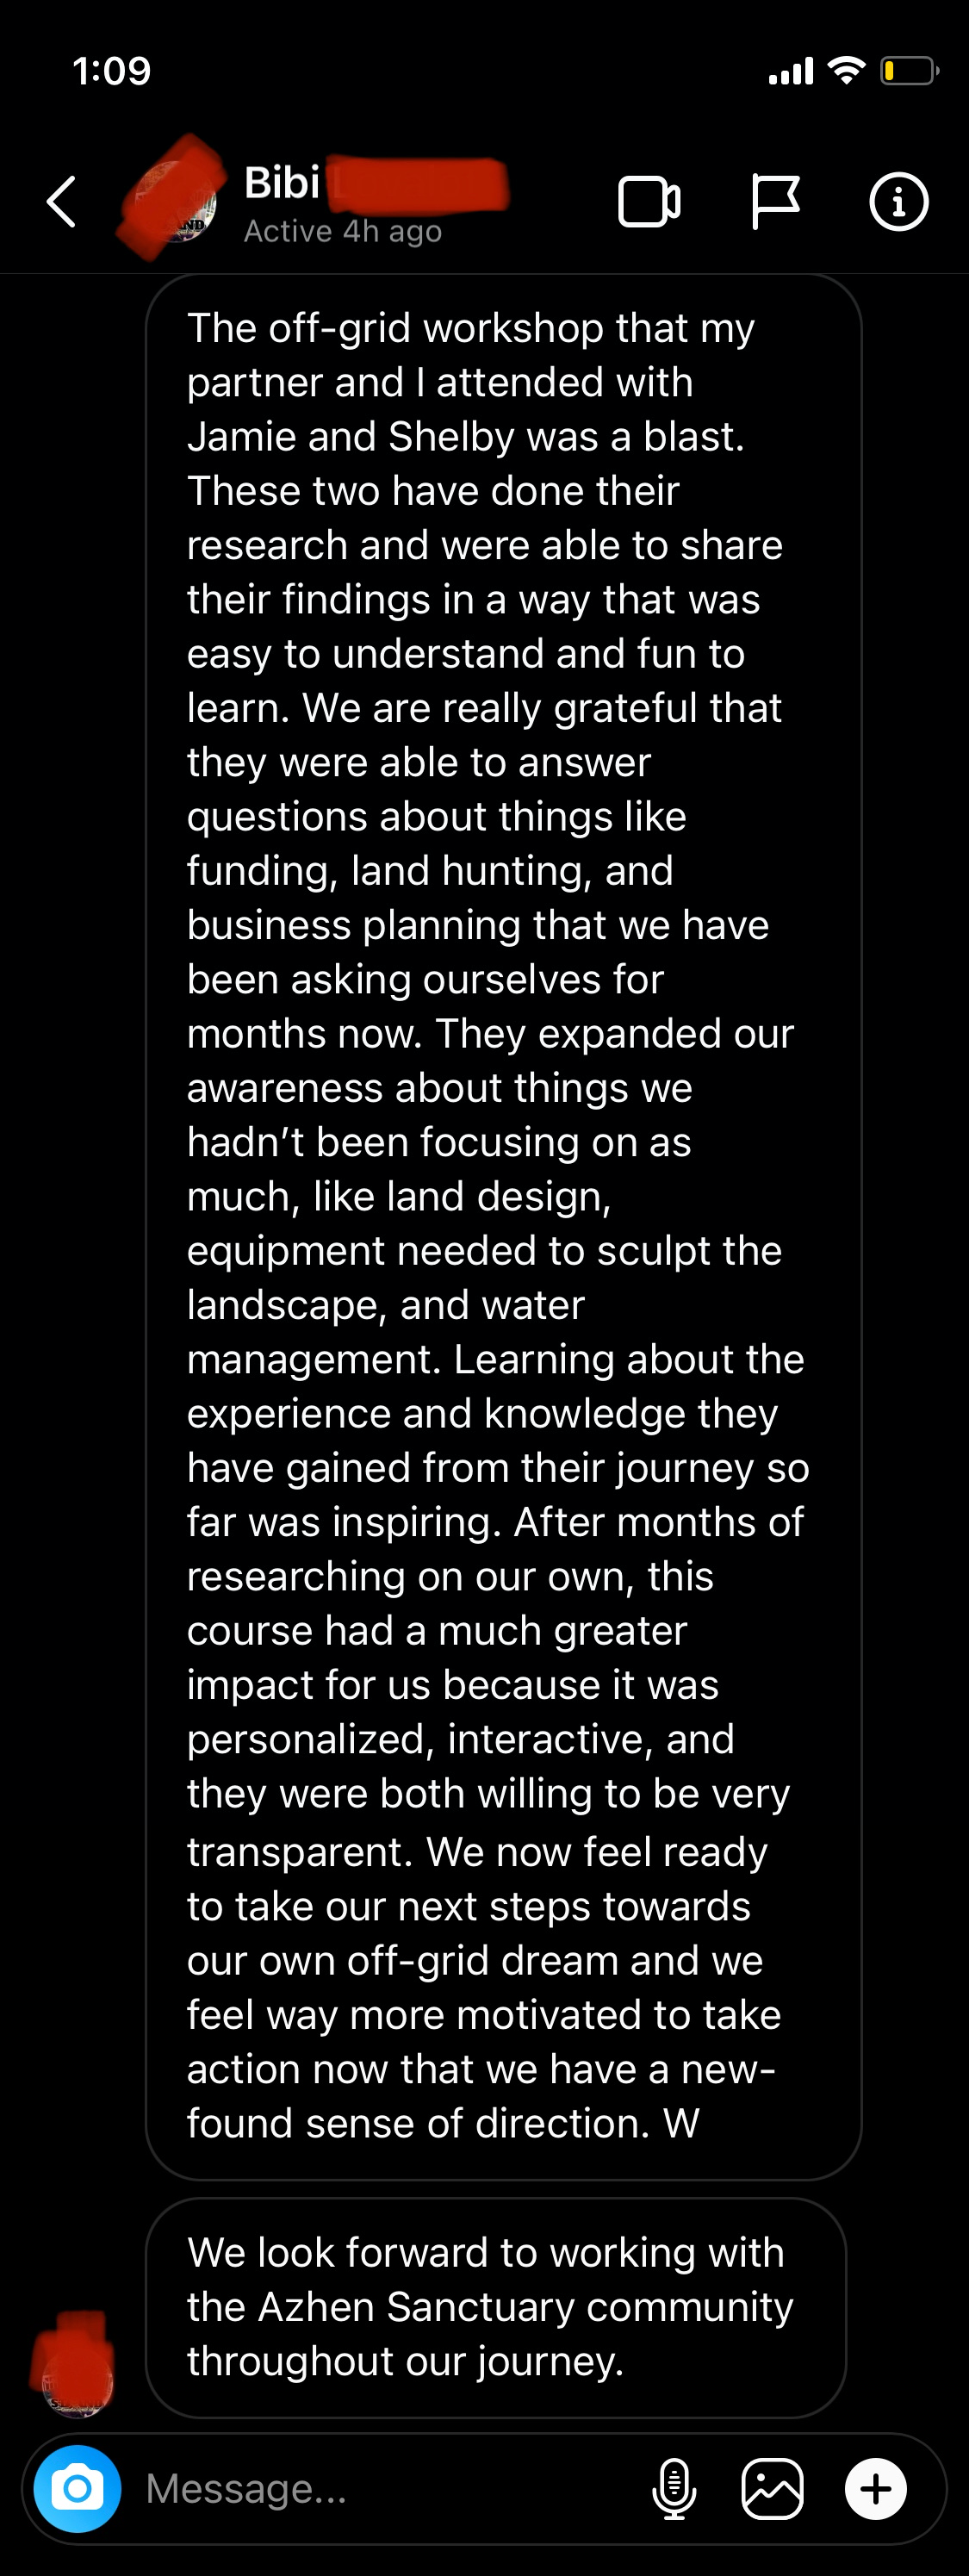Viewport: 969px width, 2576px height.
Task: Tap the flag icon in header
Action: pyautogui.click(x=775, y=202)
